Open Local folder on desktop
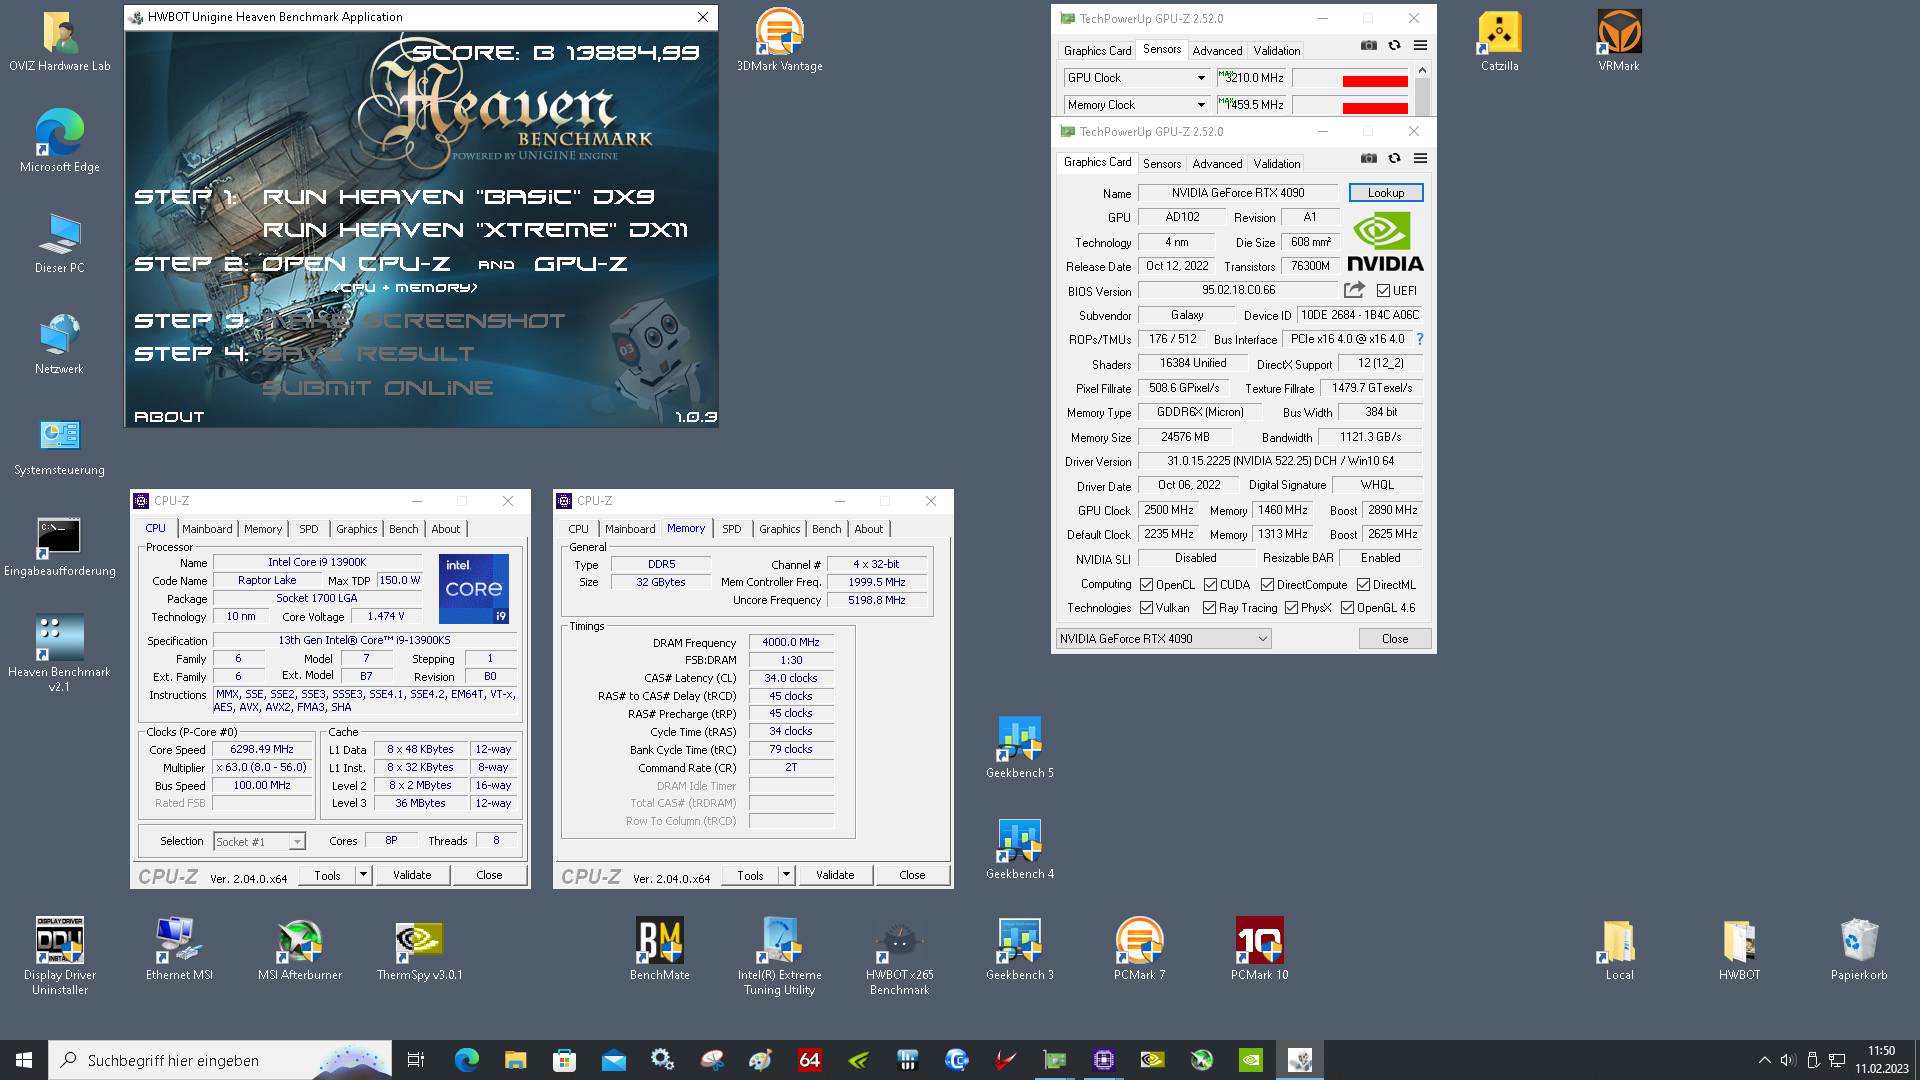The width and height of the screenshot is (1920, 1080). click(x=1619, y=950)
